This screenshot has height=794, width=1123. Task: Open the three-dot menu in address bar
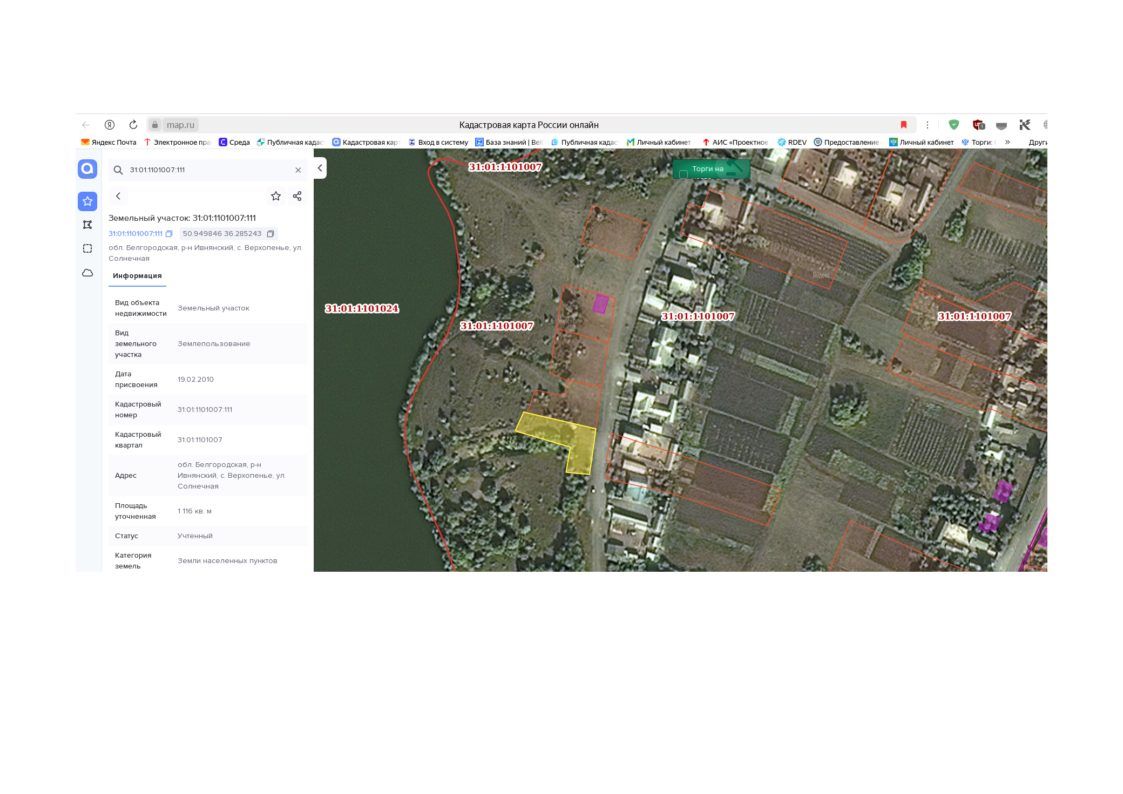pyautogui.click(x=927, y=125)
